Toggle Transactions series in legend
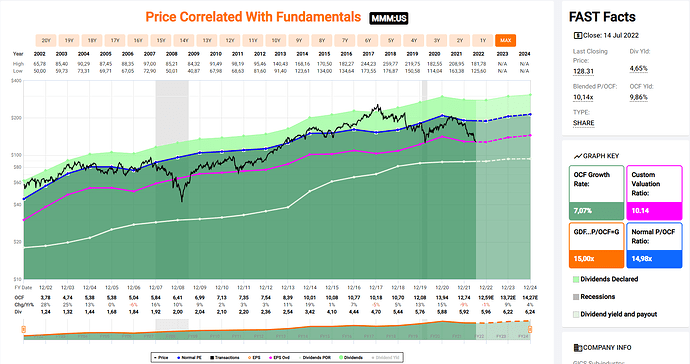Screen dimensions: 690x364 pos(225,357)
